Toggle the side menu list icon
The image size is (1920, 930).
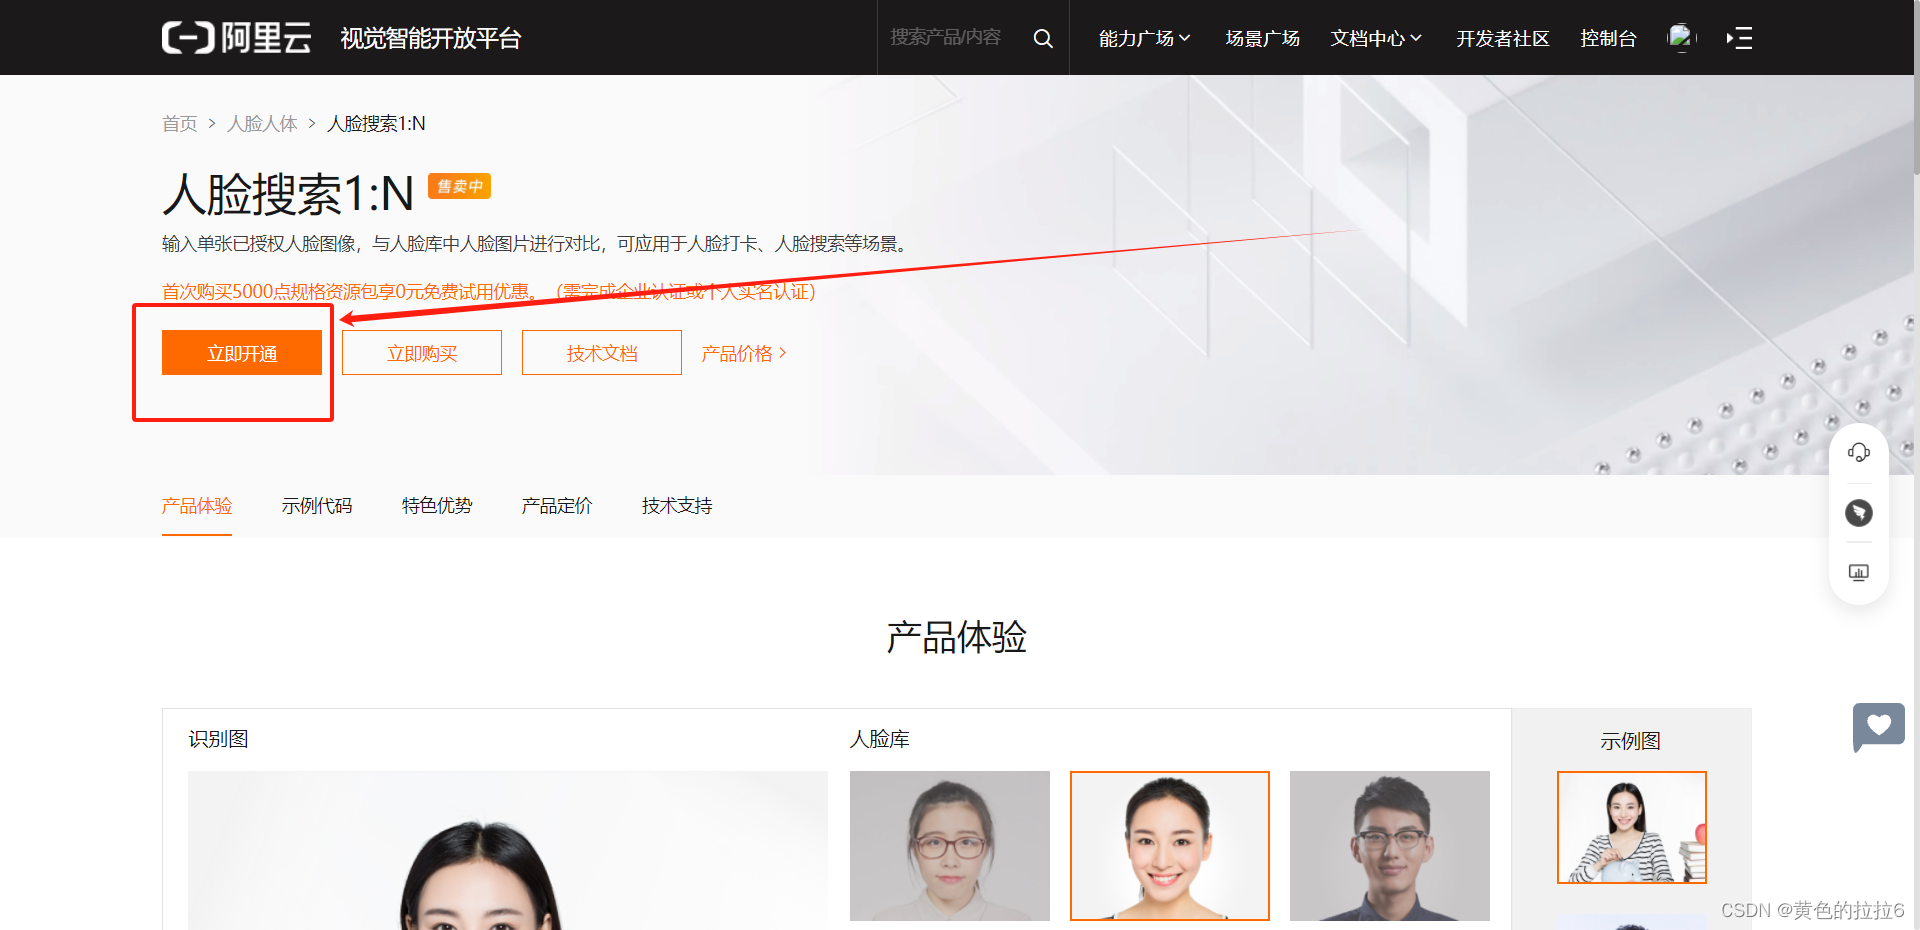click(1739, 38)
